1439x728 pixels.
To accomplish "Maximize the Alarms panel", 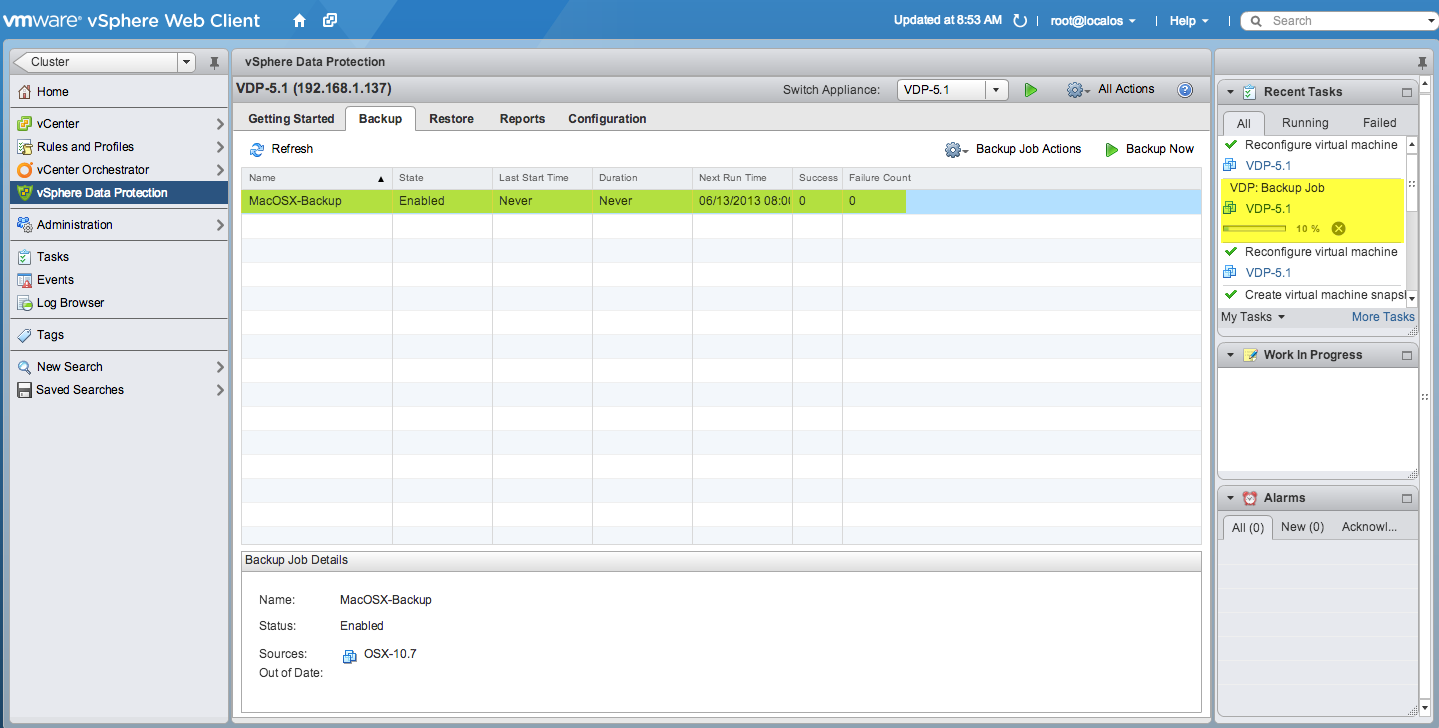I will 1407,498.
